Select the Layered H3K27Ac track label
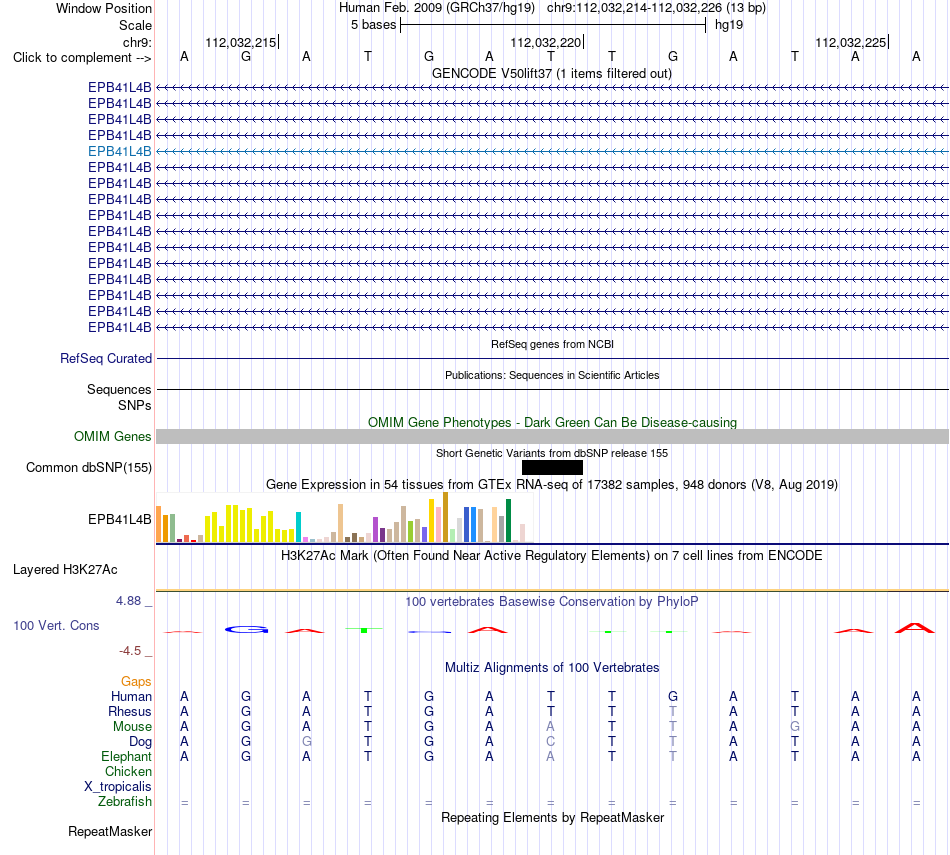The height and width of the screenshot is (855, 950). click(x=65, y=570)
